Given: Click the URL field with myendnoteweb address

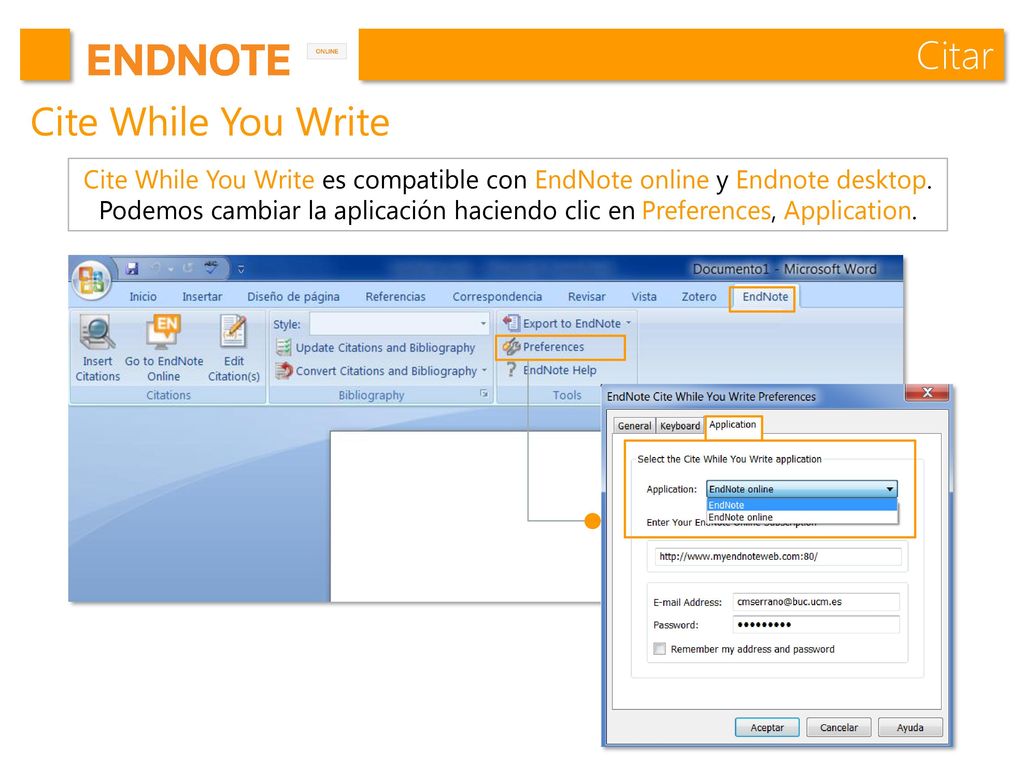Looking at the screenshot, I should pyautogui.click(x=778, y=556).
